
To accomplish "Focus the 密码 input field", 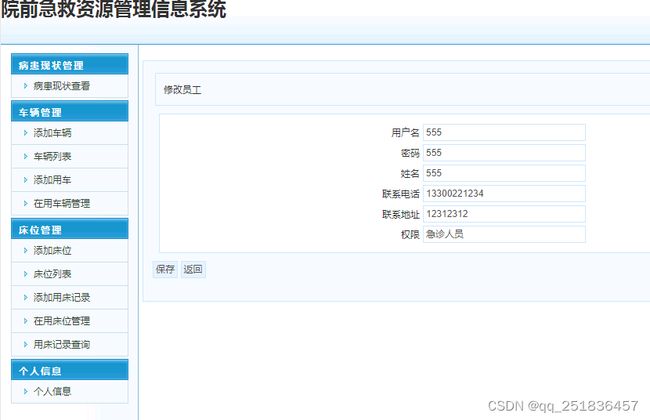I will point(504,153).
